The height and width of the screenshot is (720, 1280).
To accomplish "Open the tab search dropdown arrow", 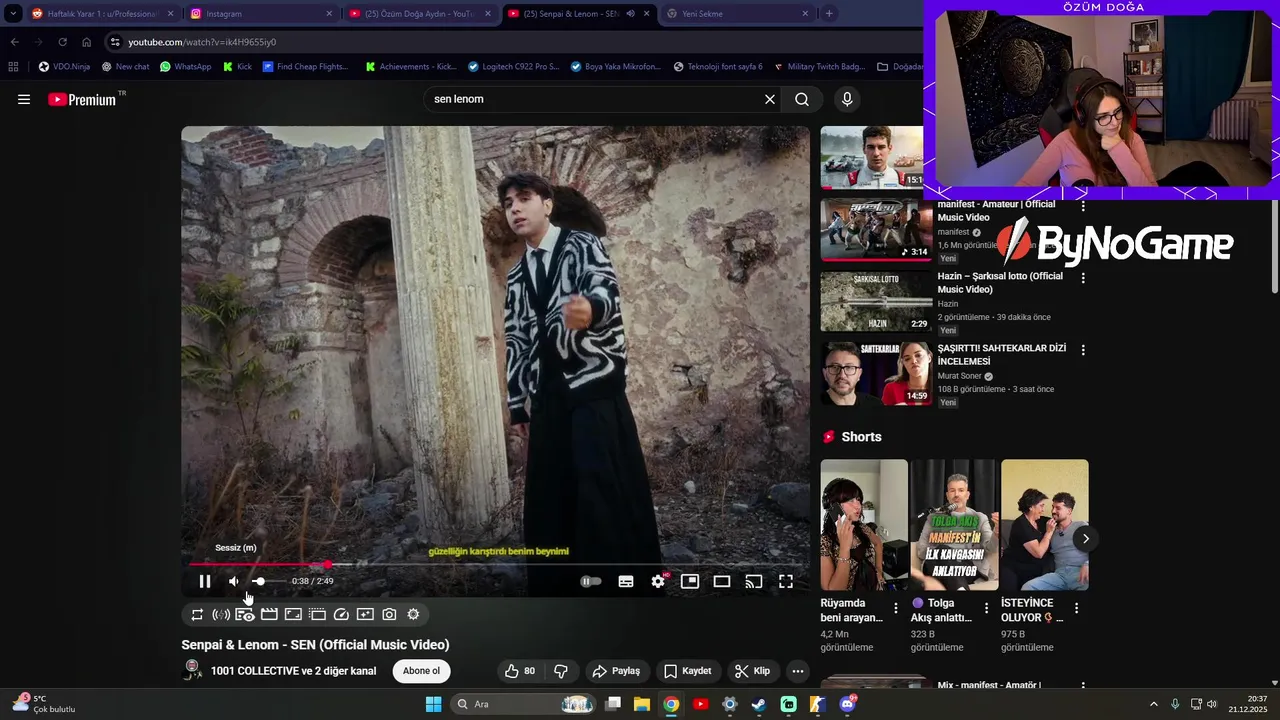I will 12,14.
